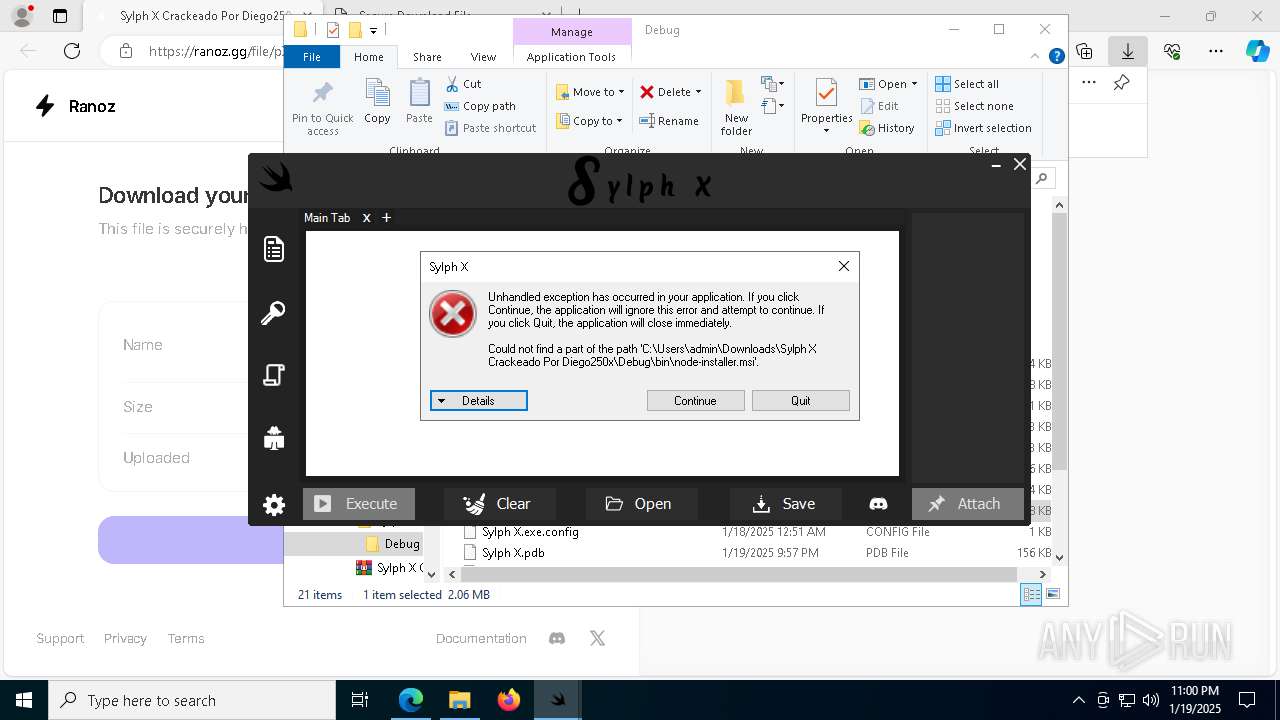Expand the Open dropdown in the ribbon
Image resolution: width=1280 pixels, height=720 pixels.
click(x=914, y=84)
